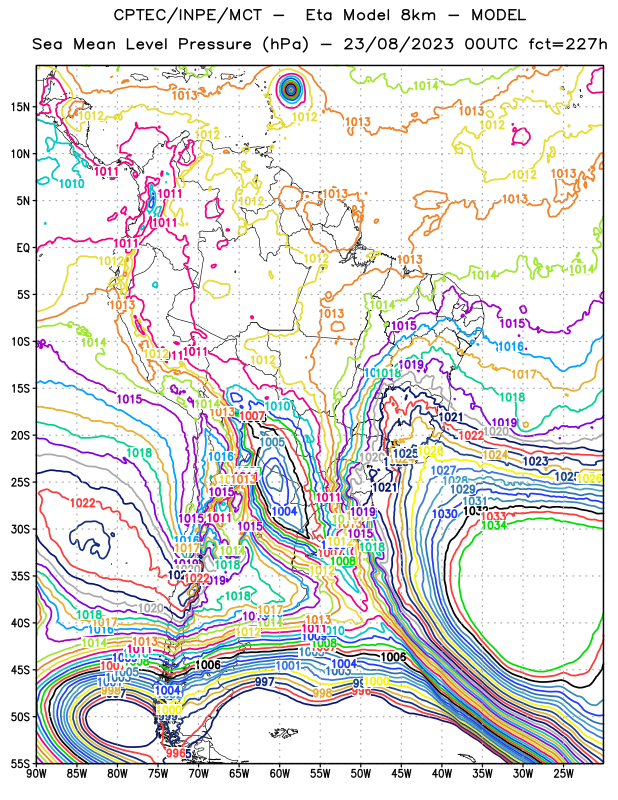Select the 10N latitude label
The height and width of the screenshot is (800, 618).
(x=20, y=154)
